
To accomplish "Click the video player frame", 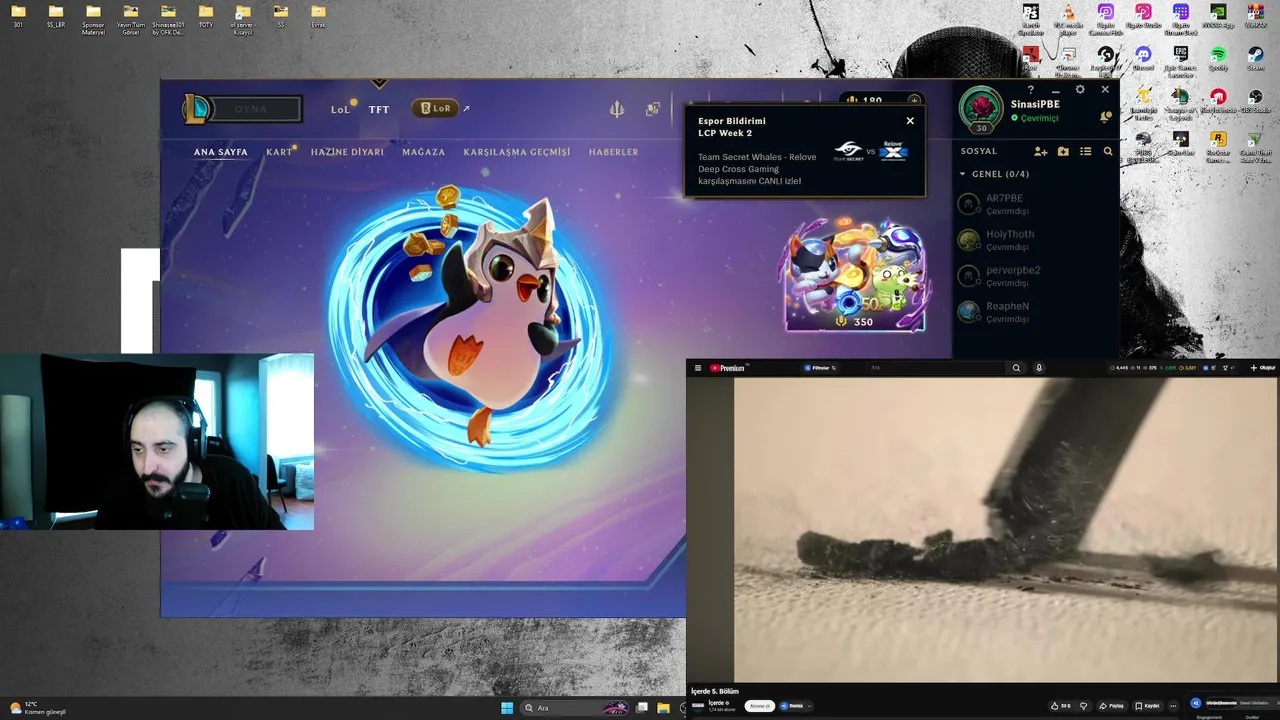I will point(1006,530).
